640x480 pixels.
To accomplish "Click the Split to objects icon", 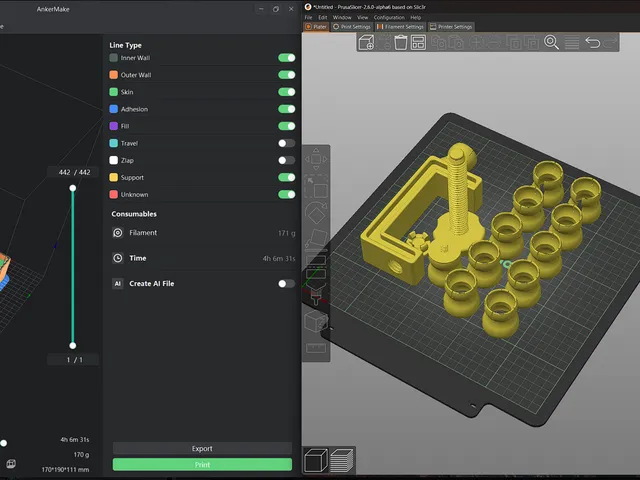I will [x=514, y=42].
